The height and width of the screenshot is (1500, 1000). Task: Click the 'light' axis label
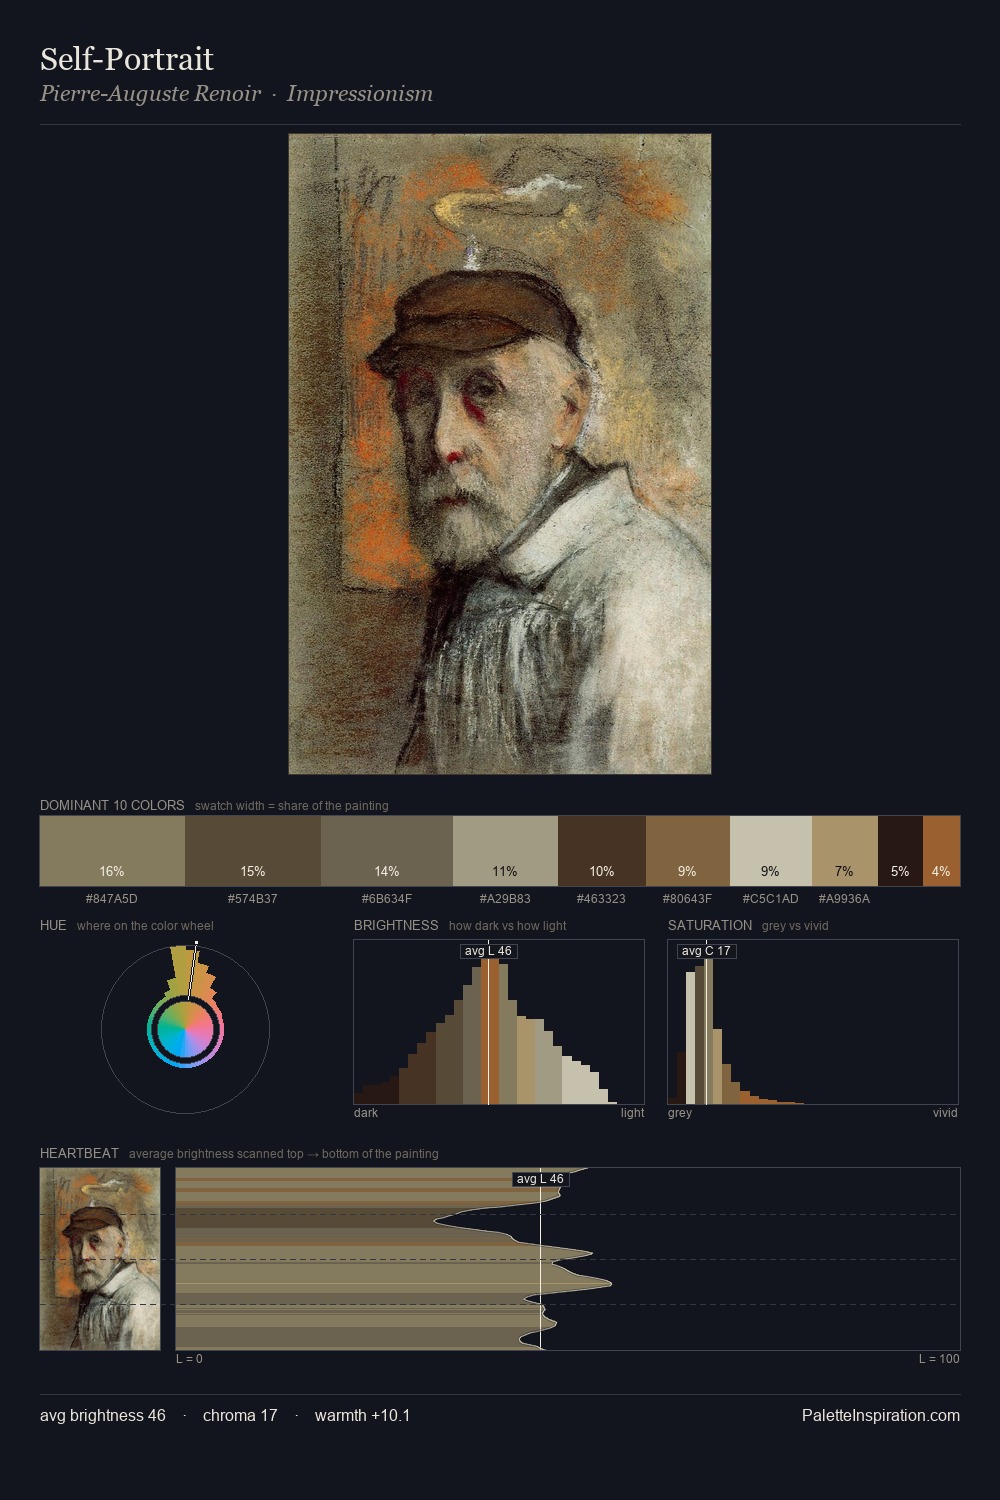pyautogui.click(x=633, y=1113)
